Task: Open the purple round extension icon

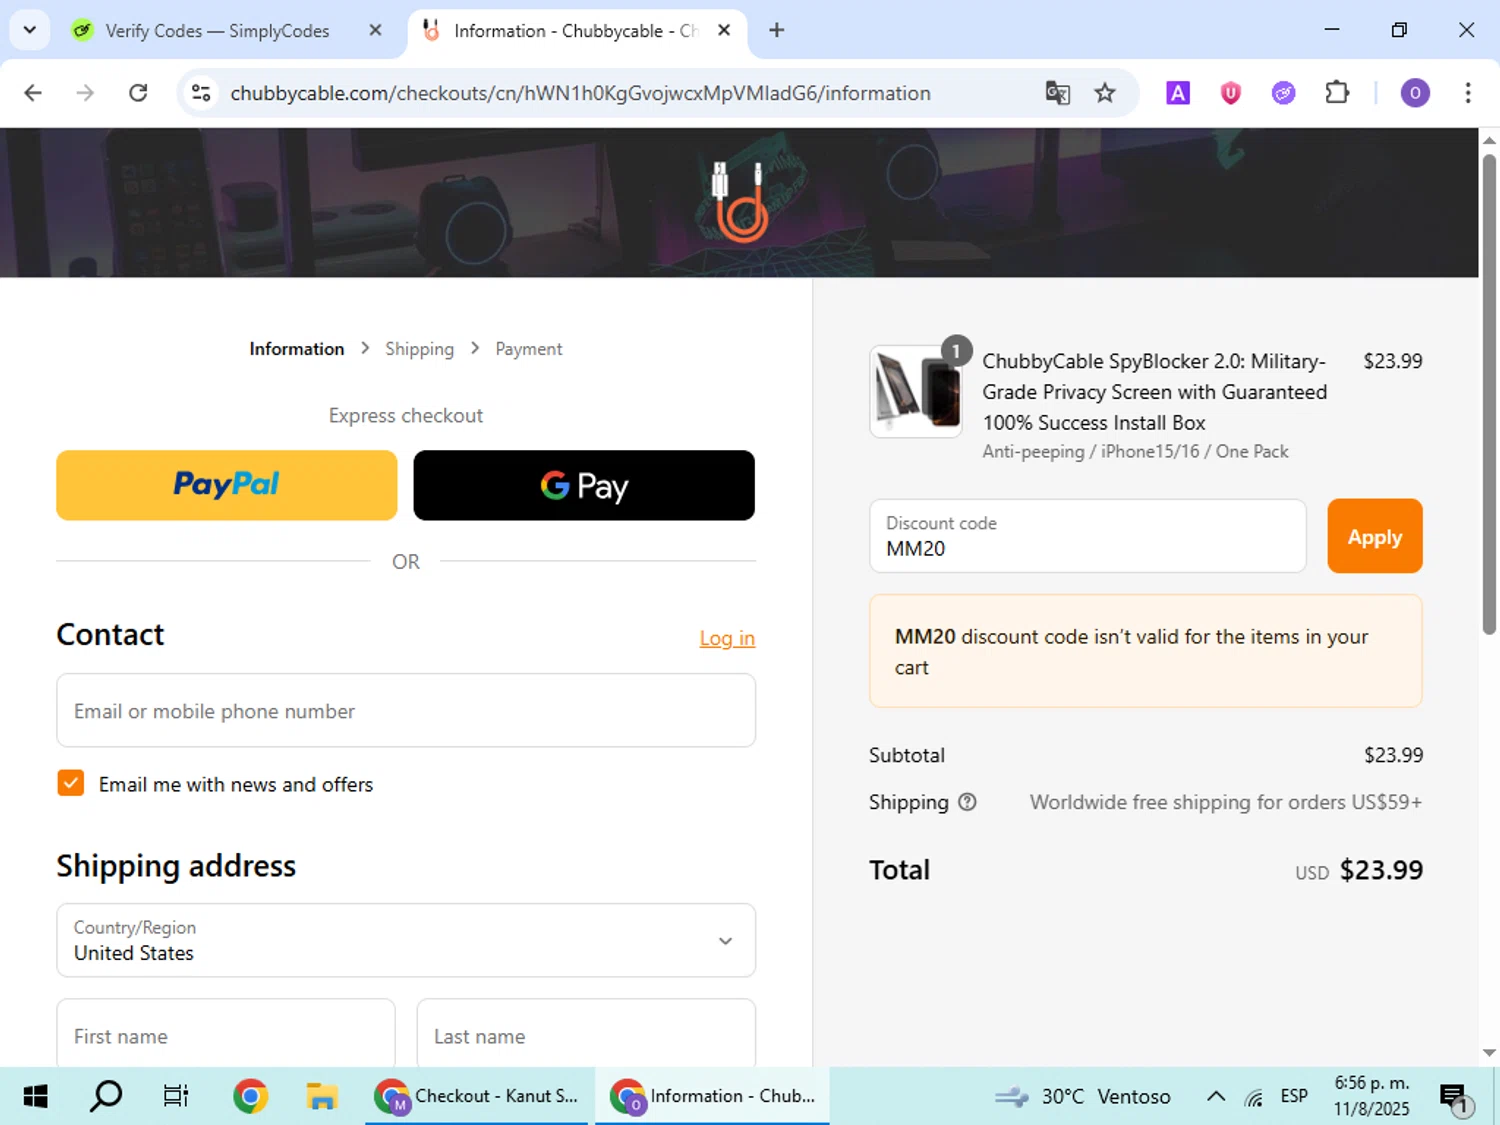Action: click(x=1283, y=93)
